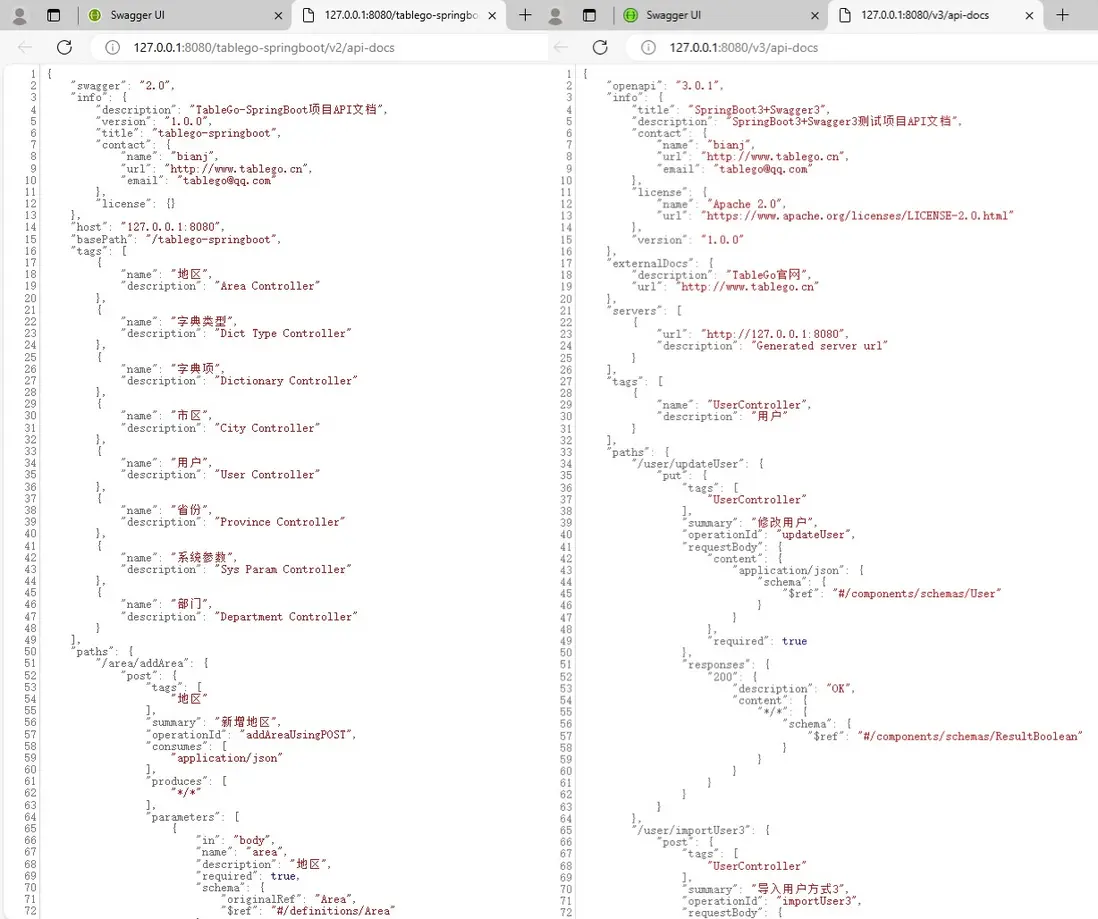
Task: Click the tablego@qq.com email in left JSON
Action: pos(225,180)
